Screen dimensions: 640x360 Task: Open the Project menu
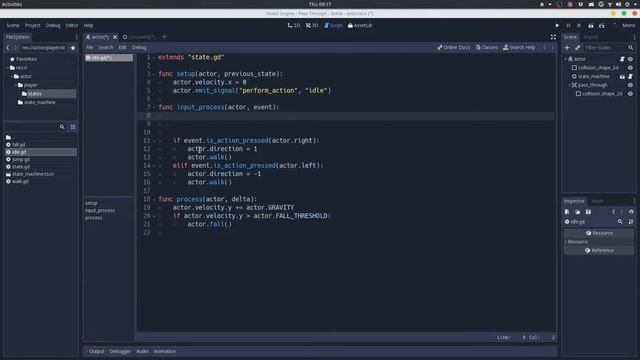[33, 25]
